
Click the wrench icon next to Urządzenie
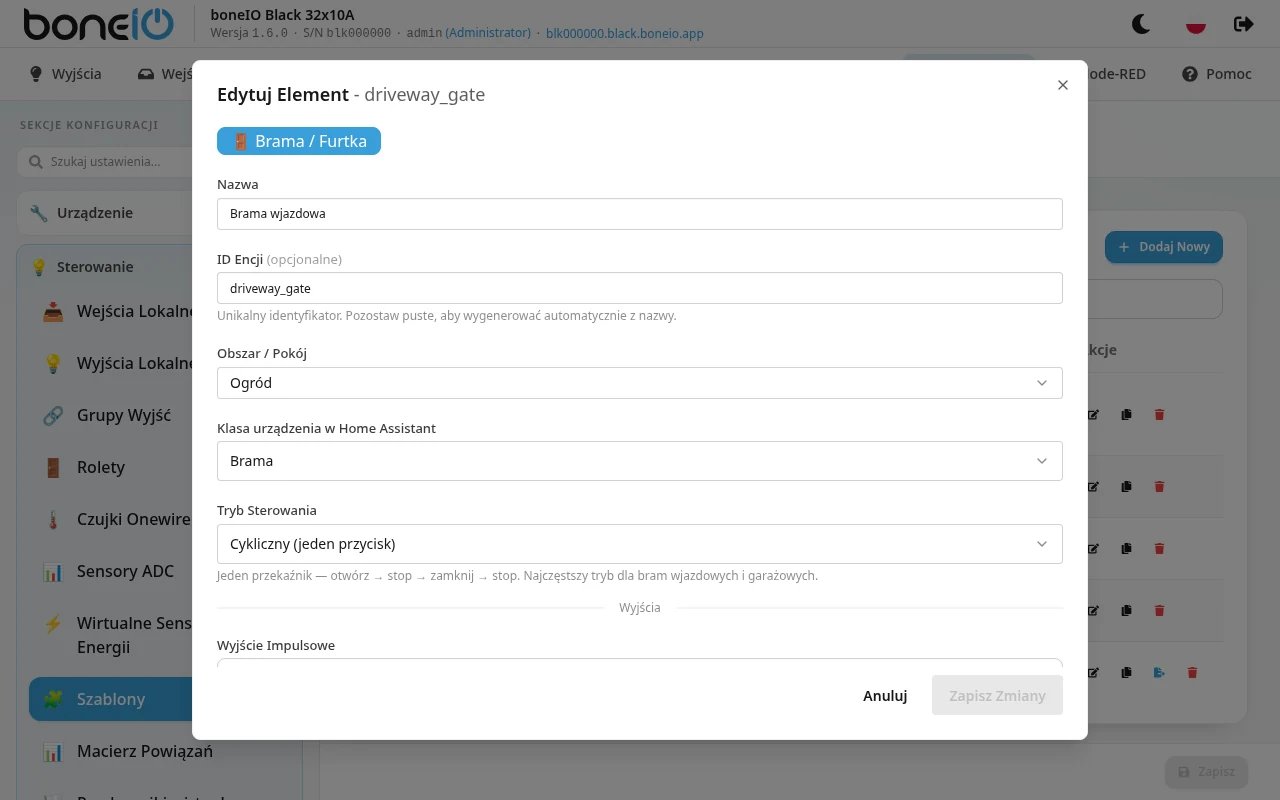(39, 213)
